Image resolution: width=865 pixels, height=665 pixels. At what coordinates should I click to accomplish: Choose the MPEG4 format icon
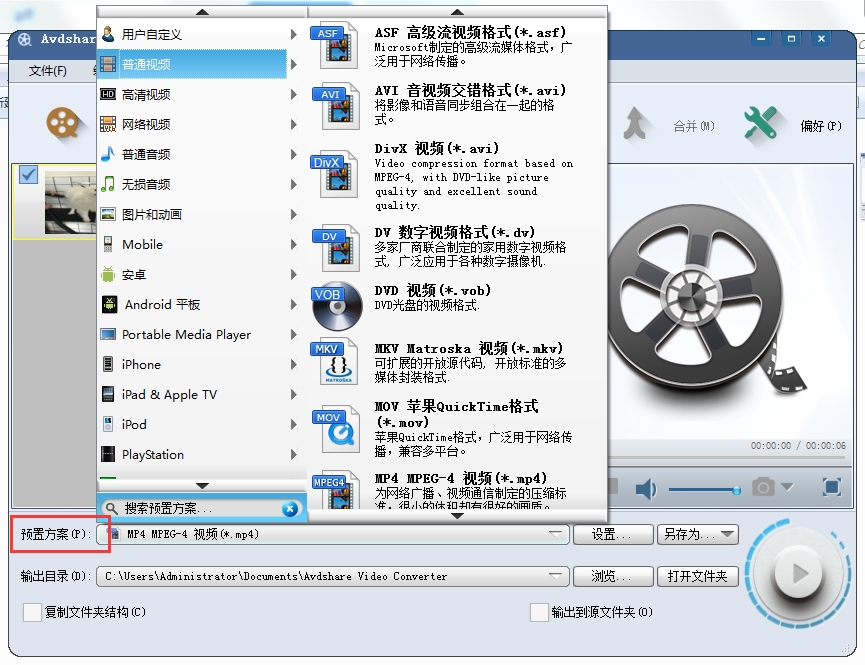pyautogui.click(x=336, y=490)
